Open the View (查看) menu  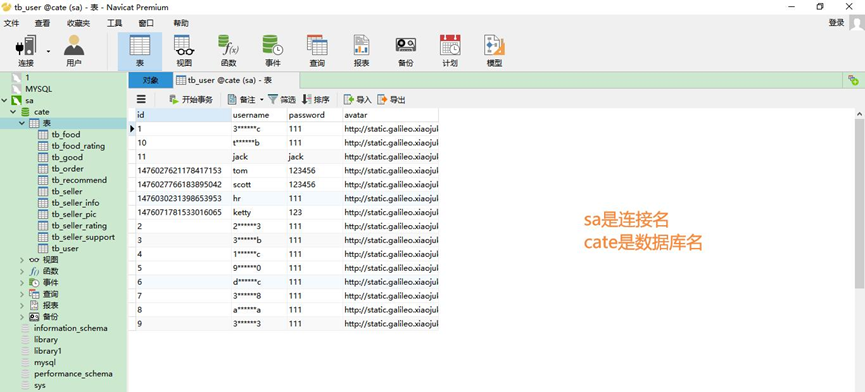pos(42,23)
